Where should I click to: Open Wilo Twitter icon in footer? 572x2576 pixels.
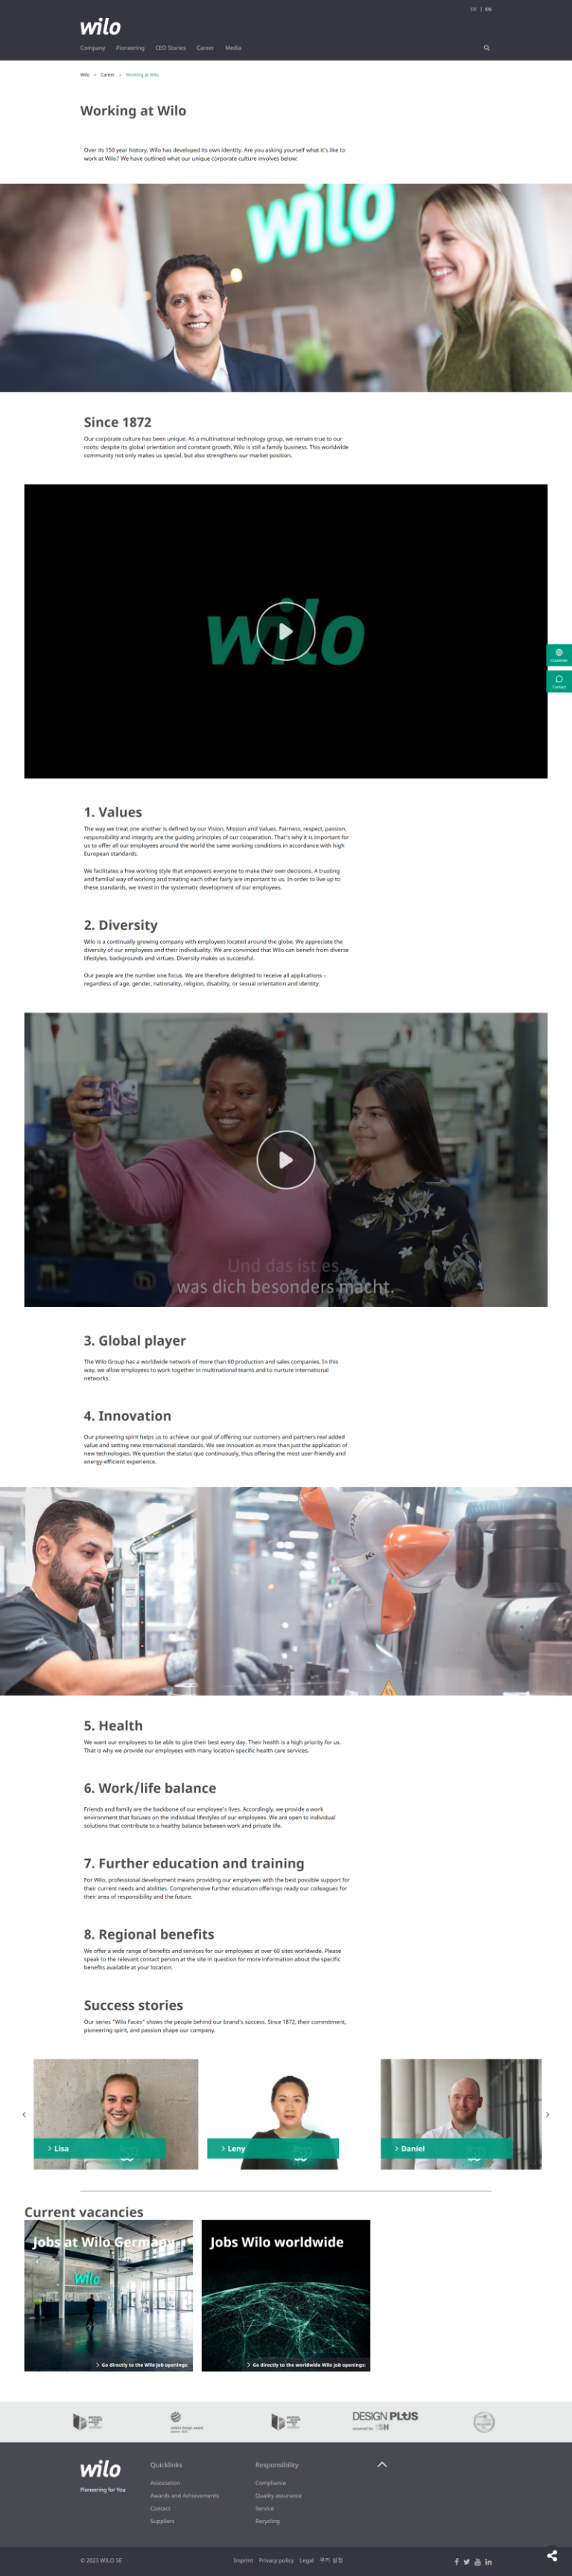467,2561
